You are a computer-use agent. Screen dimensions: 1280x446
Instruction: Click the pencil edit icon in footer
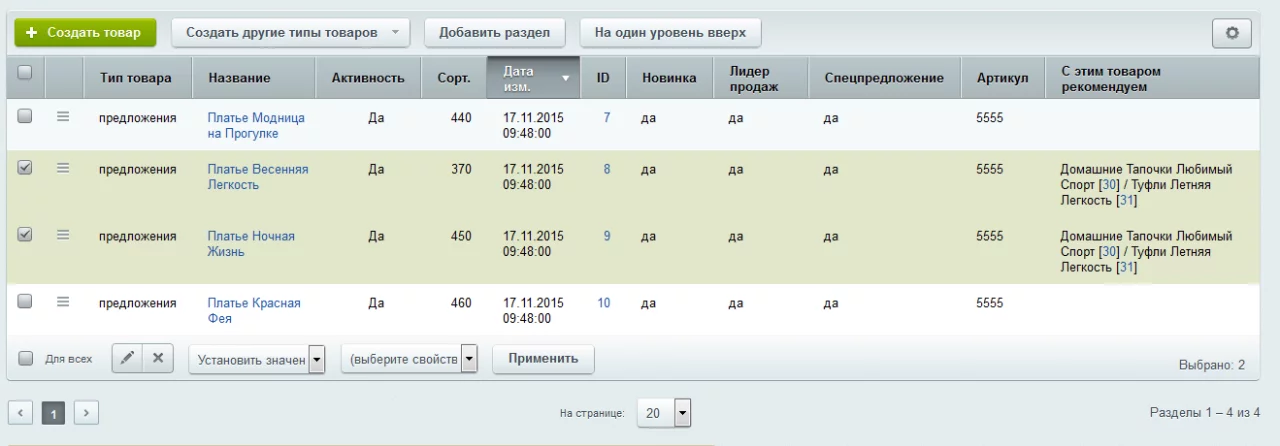127,358
